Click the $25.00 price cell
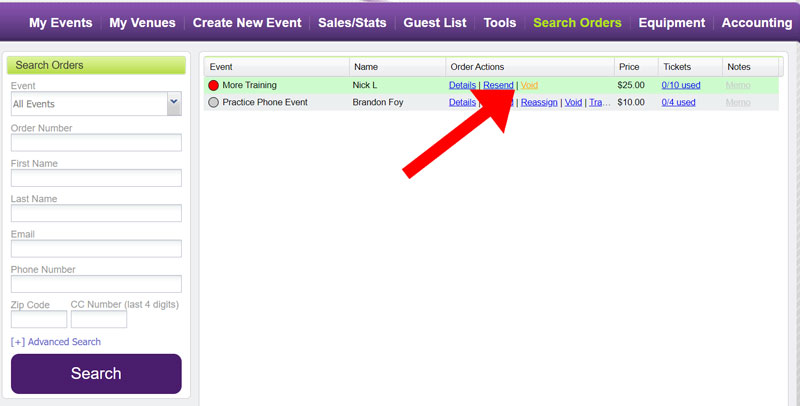800x406 pixels. coord(631,85)
